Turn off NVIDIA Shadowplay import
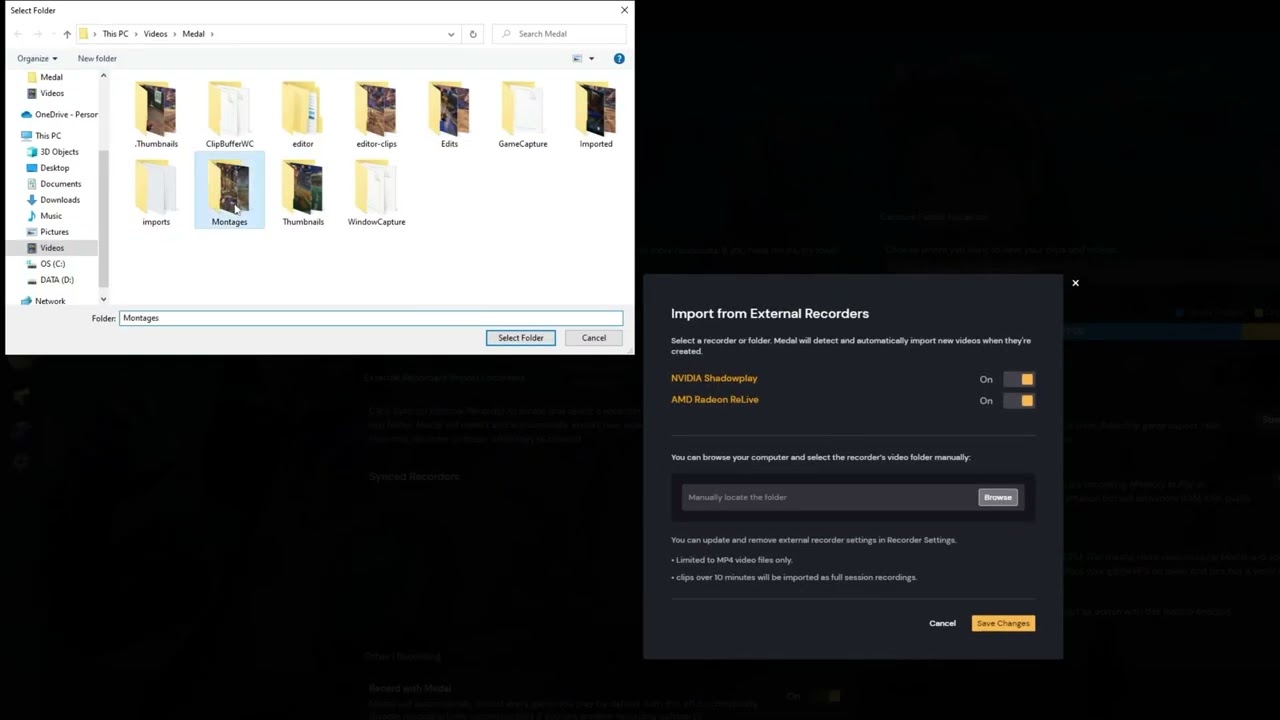This screenshot has height=720, width=1280. click(1019, 379)
